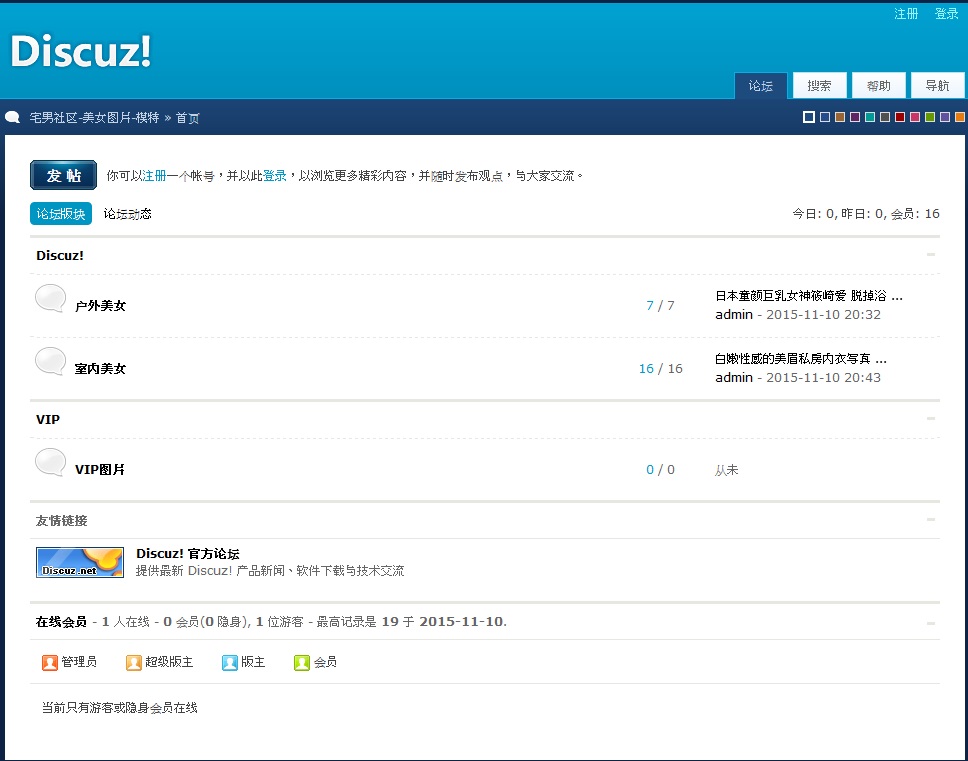The height and width of the screenshot is (761, 968).
Task: Open the Discuz! category title link
Action: coord(60,256)
